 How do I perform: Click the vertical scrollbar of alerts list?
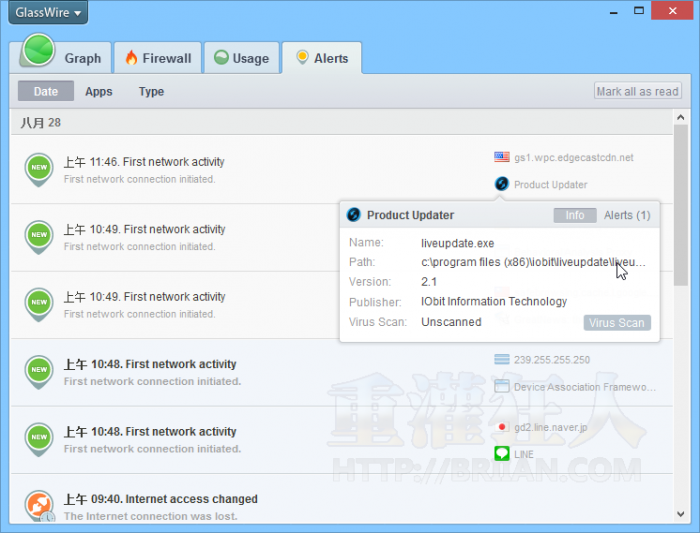point(680,200)
